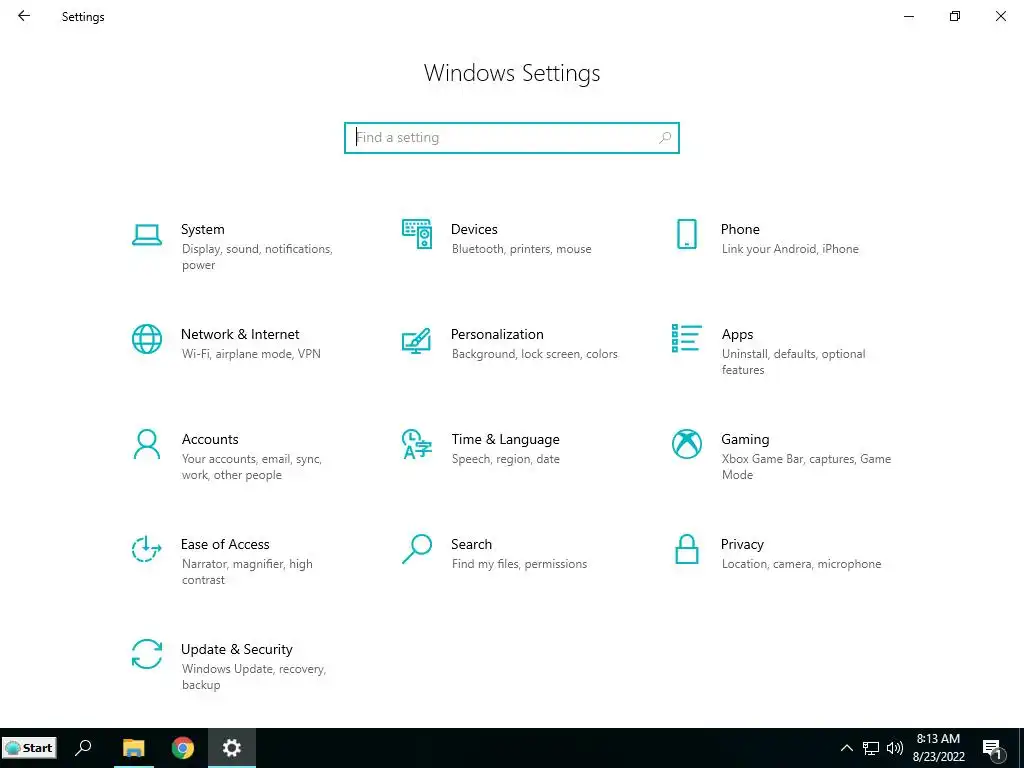Click the Time & Language icon
This screenshot has height=768, width=1024.
click(x=417, y=444)
